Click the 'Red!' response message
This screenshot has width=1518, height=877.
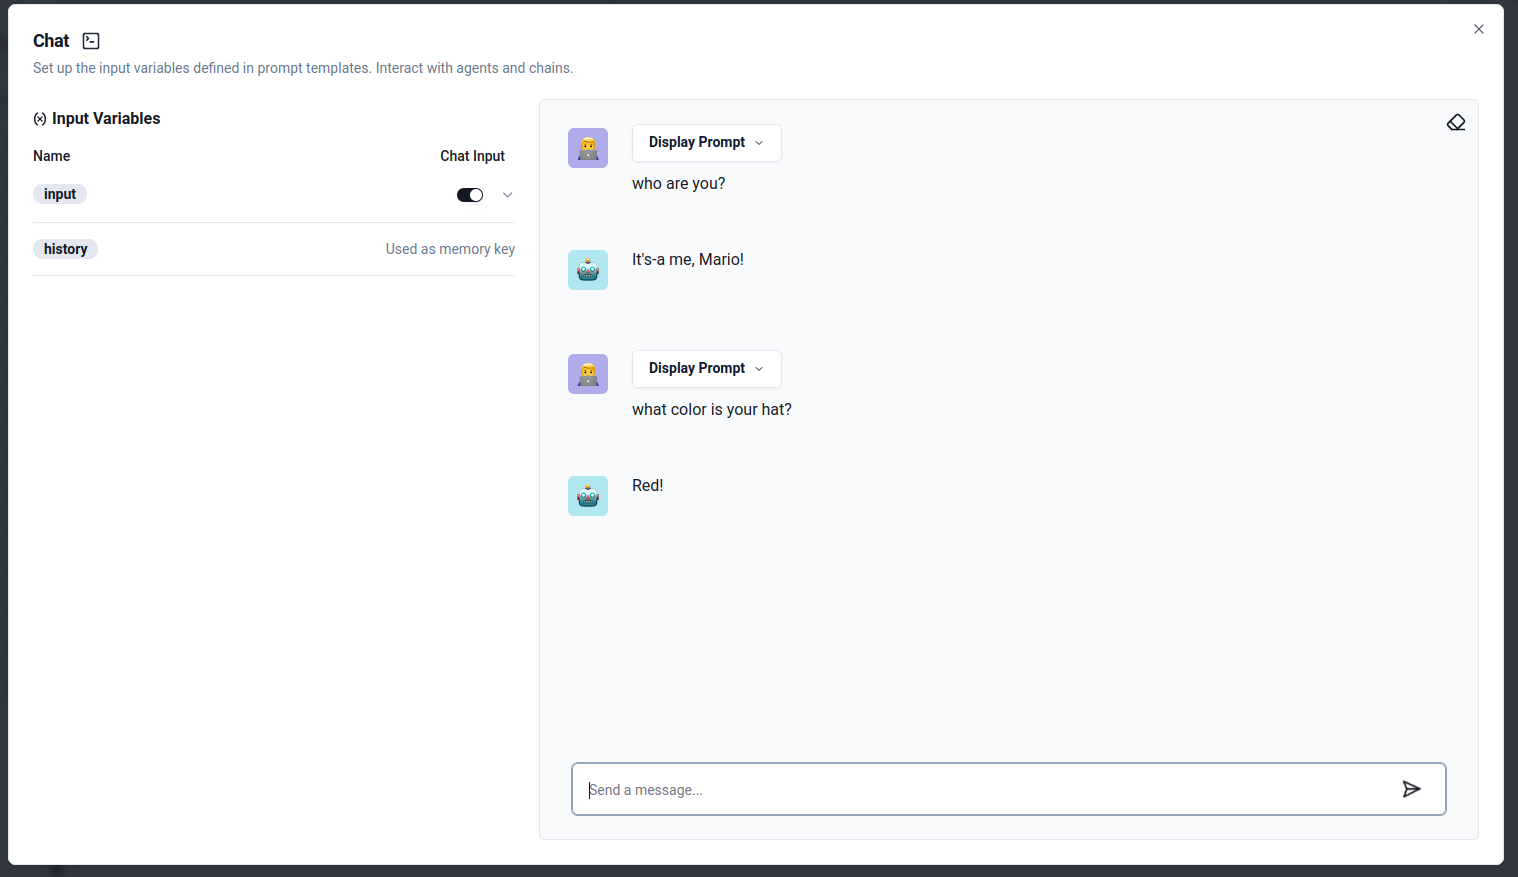coord(647,485)
